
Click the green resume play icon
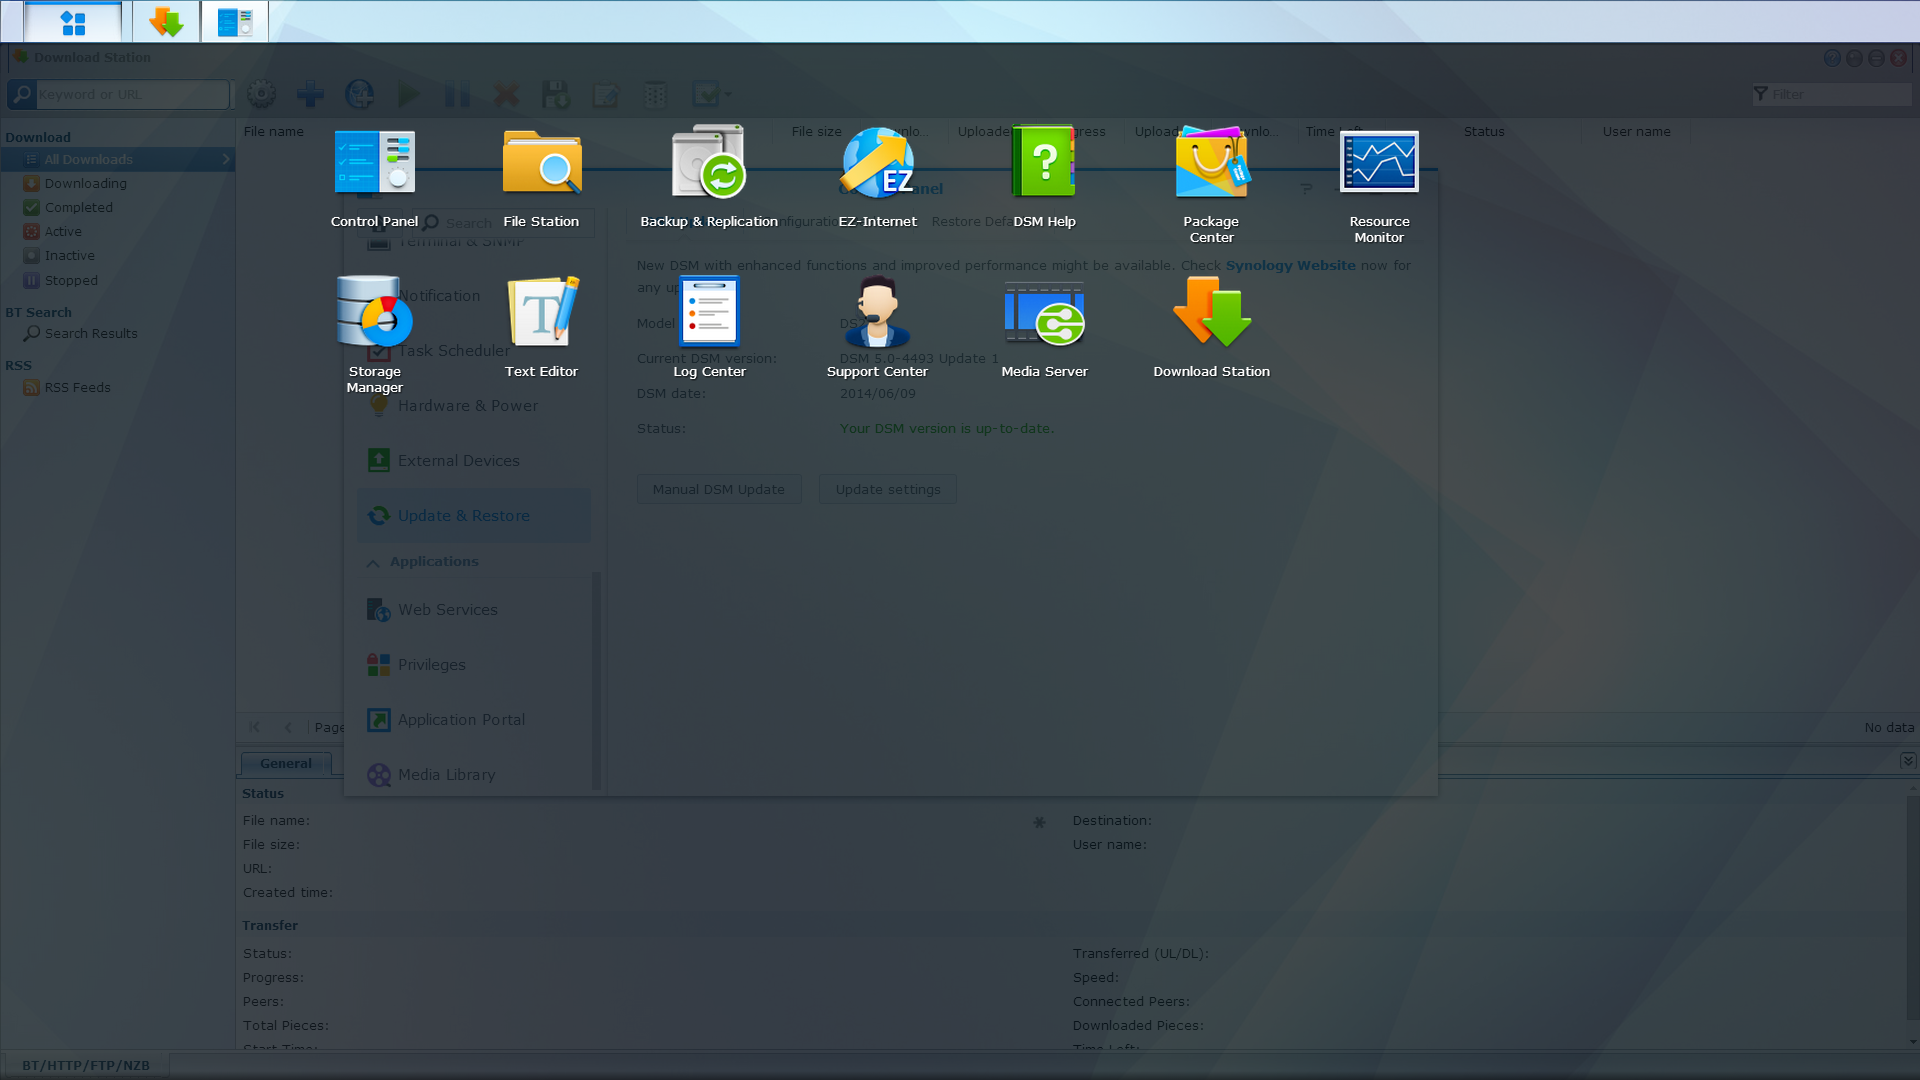(x=408, y=94)
